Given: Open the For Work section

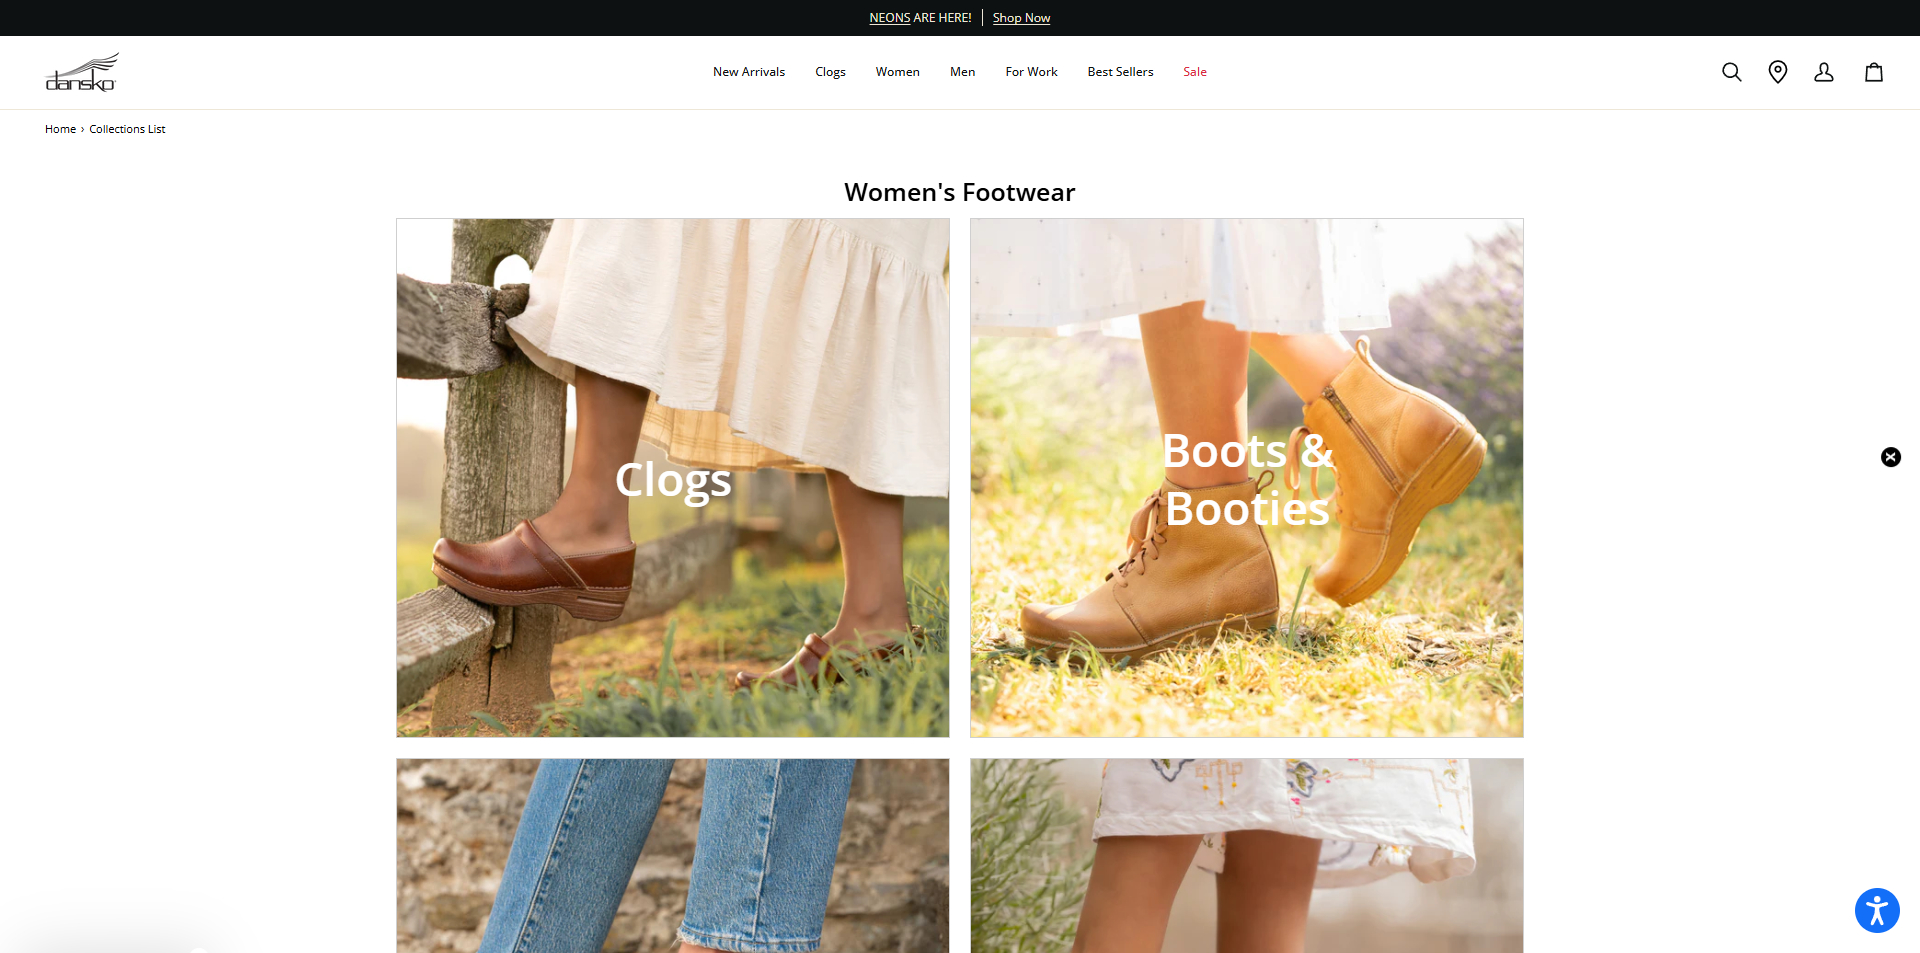Looking at the screenshot, I should click(1031, 71).
